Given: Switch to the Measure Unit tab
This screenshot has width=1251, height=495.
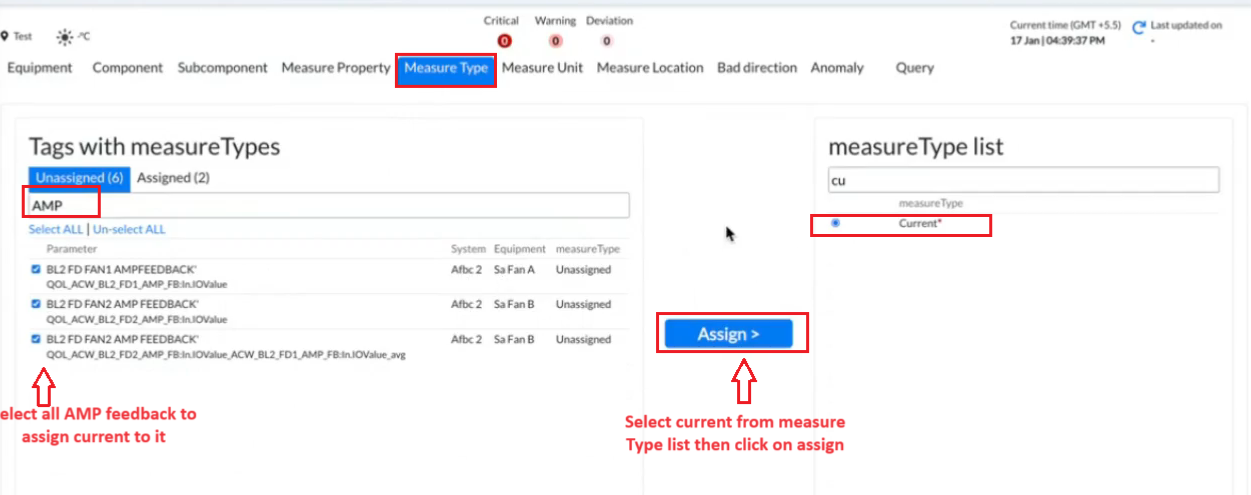Looking at the screenshot, I should (542, 68).
